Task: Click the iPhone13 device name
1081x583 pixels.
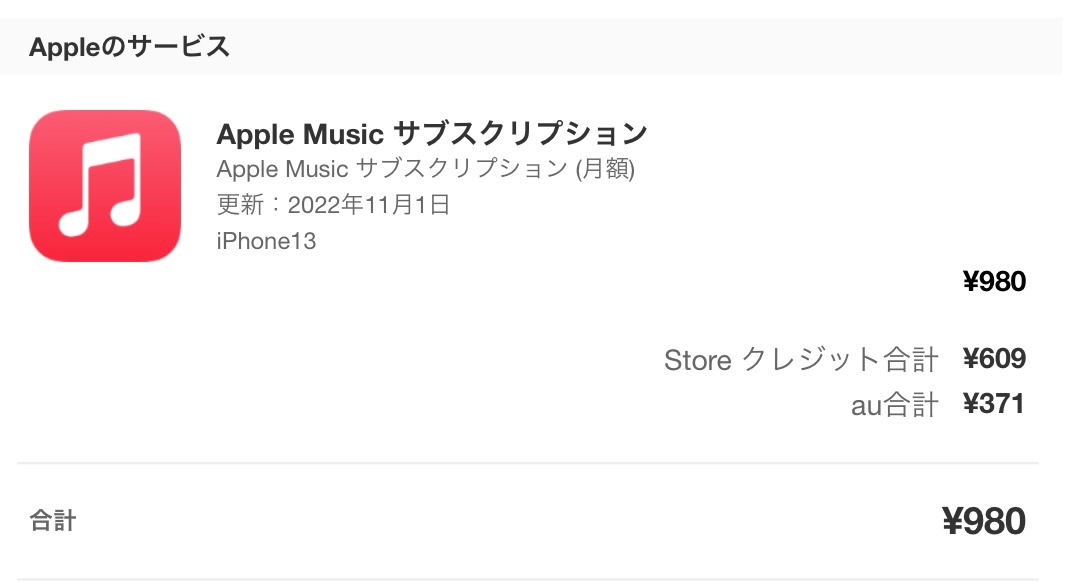Action: [266, 241]
